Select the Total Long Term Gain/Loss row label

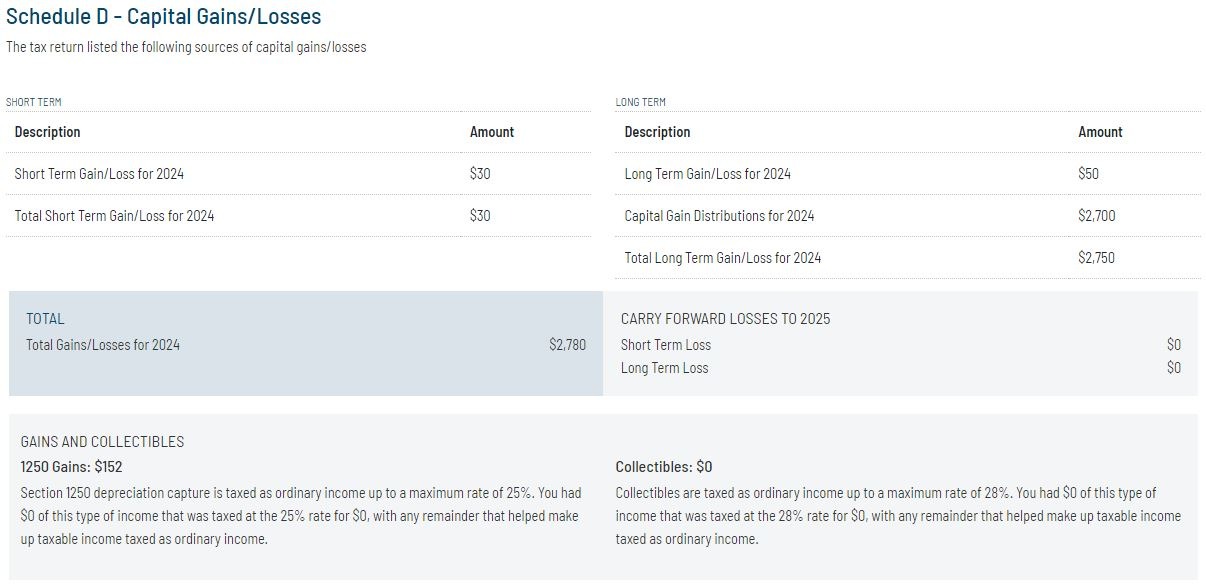(722, 258)
